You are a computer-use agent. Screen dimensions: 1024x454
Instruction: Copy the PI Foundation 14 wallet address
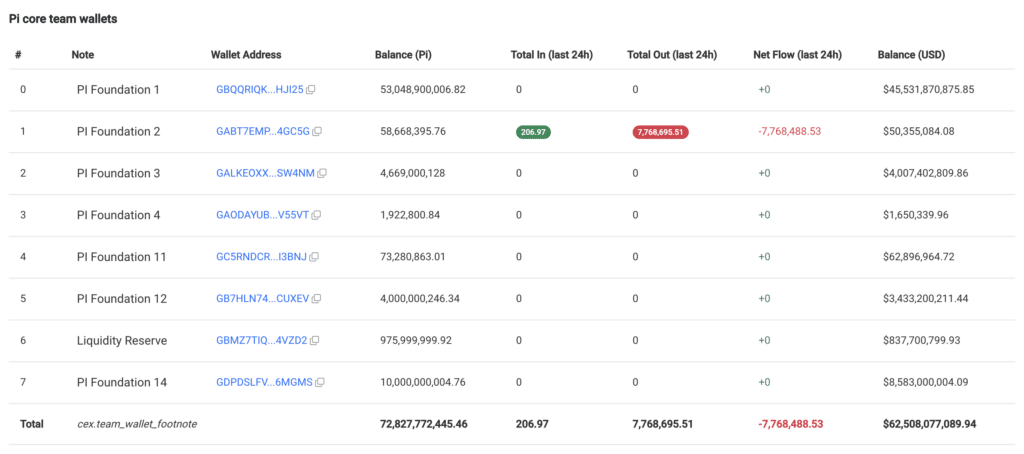pos(321,383)
